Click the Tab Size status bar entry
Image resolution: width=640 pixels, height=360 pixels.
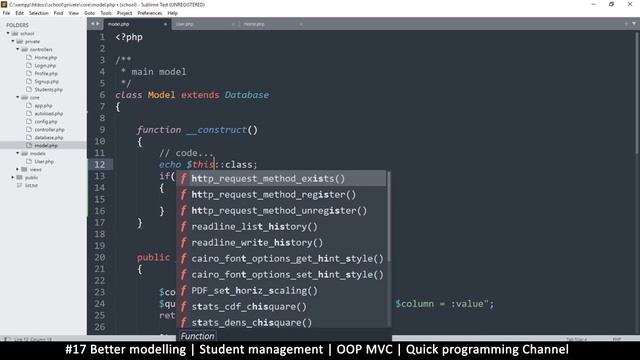point(576,339)
